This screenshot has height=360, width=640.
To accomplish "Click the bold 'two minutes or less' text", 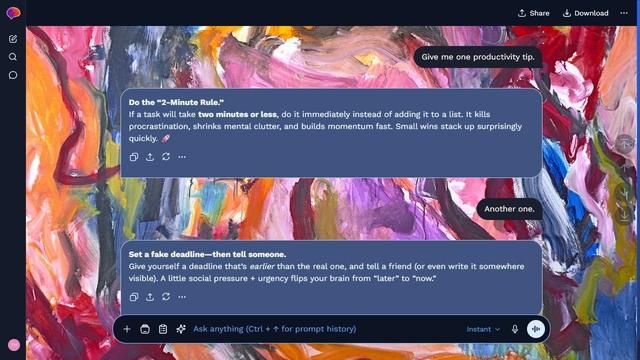I will (238, 114).
